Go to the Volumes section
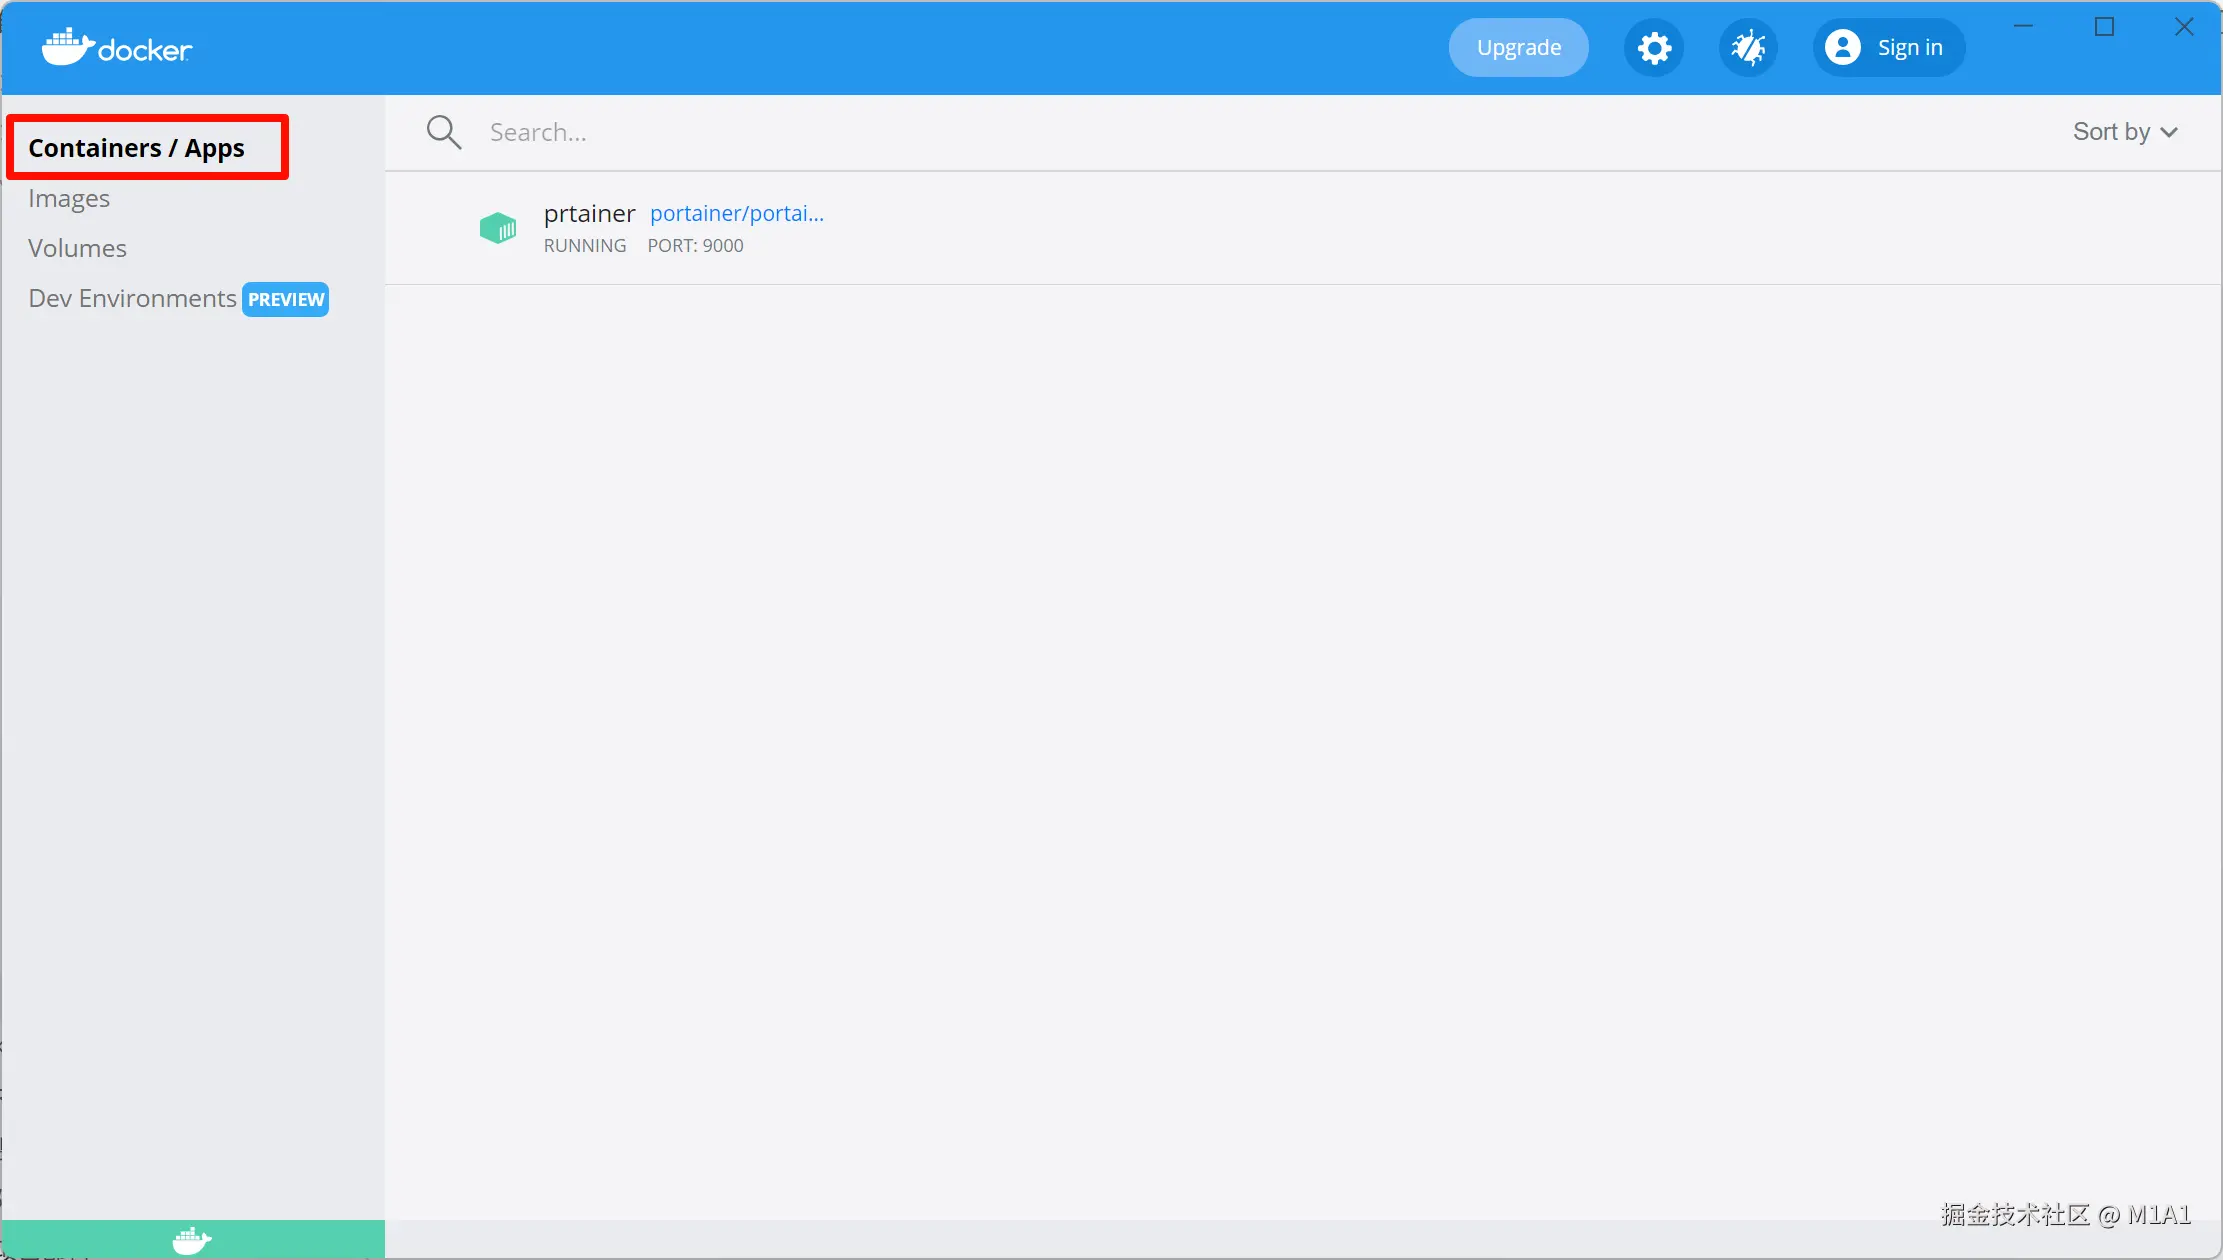This screenshot has width=2223, height=1260. [x=78, y=248]
